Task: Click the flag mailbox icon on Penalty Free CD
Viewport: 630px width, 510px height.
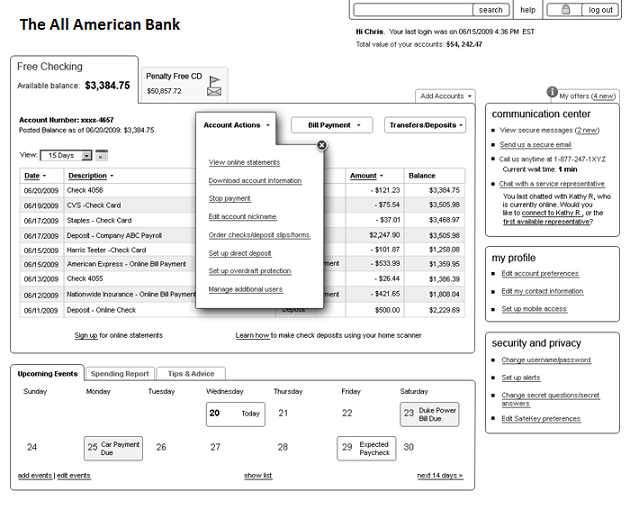Action: [214, 86]
